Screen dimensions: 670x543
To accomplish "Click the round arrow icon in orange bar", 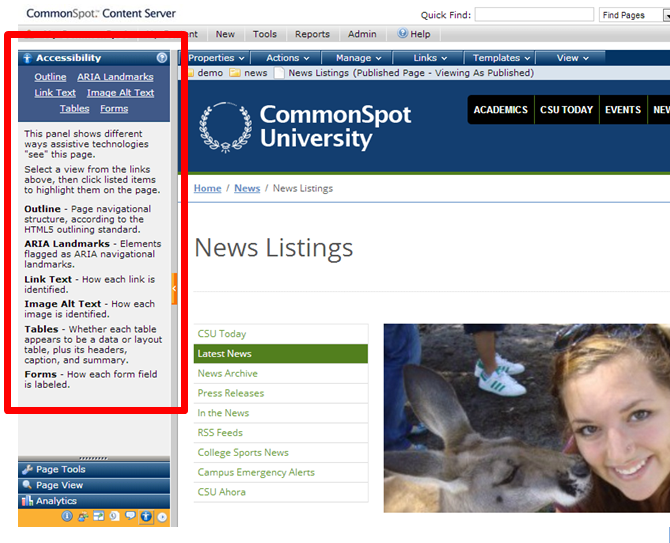I will click(162, 517).
